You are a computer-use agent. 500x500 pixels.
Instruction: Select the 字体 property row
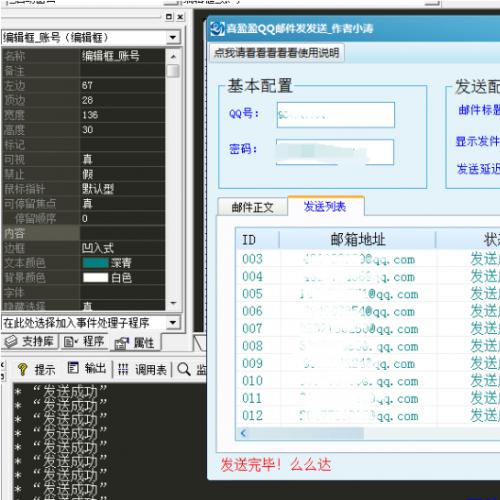[83, 292]
